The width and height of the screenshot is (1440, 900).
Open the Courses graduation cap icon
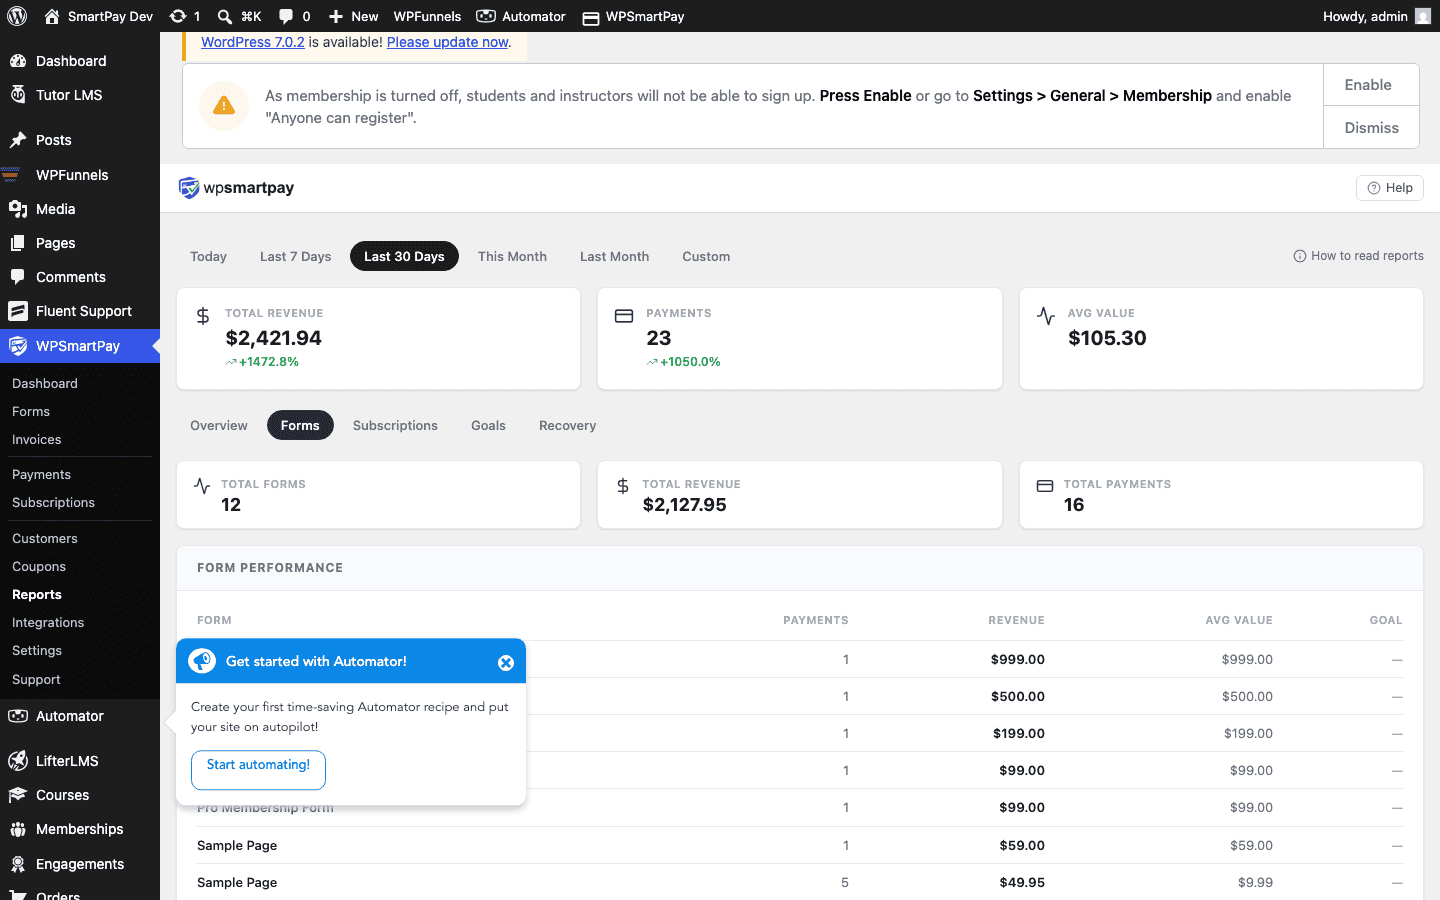click(17, 795)
